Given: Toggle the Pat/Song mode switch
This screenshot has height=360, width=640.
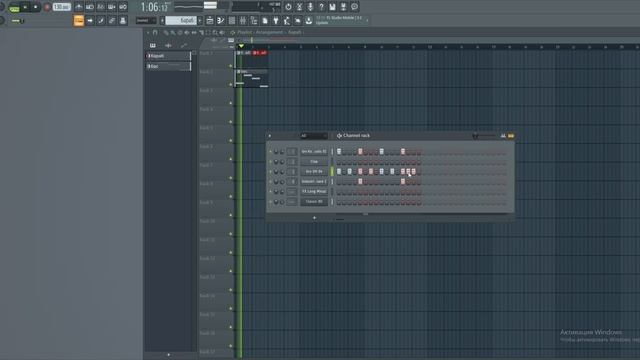Looking at the screenshot, I should point(14,8).
